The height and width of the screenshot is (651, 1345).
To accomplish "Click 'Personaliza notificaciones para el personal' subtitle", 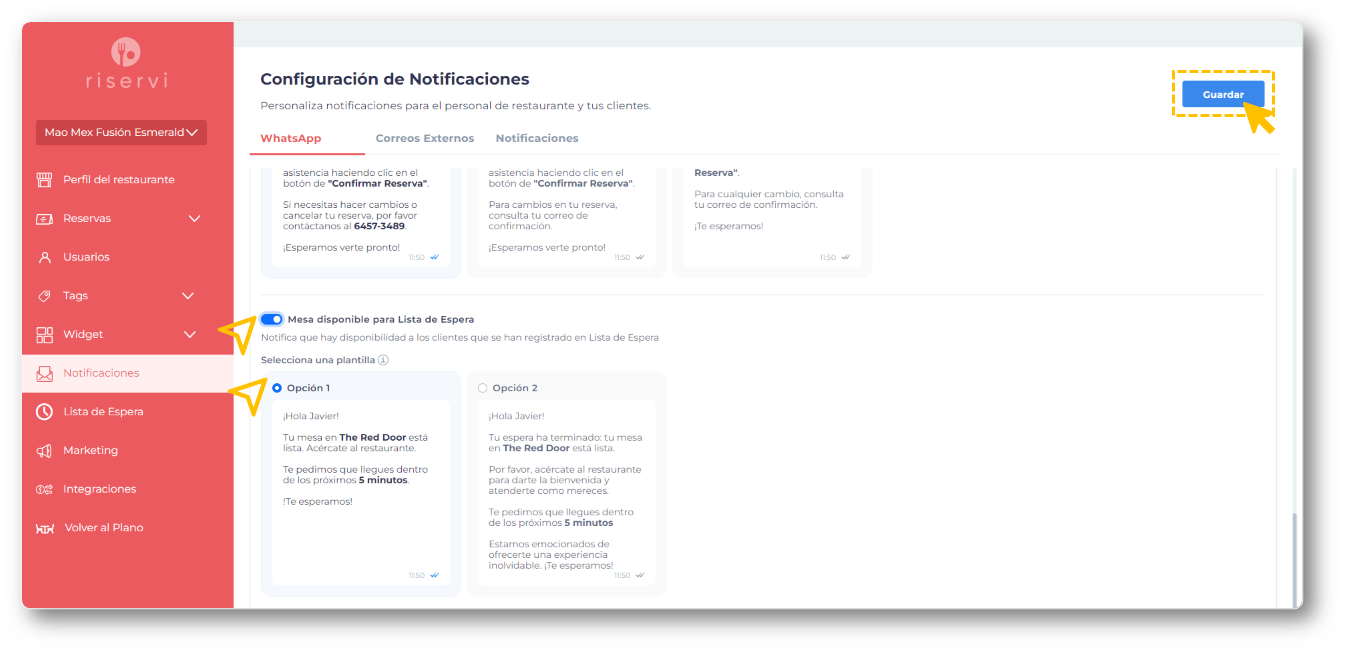I will point(455,105).
